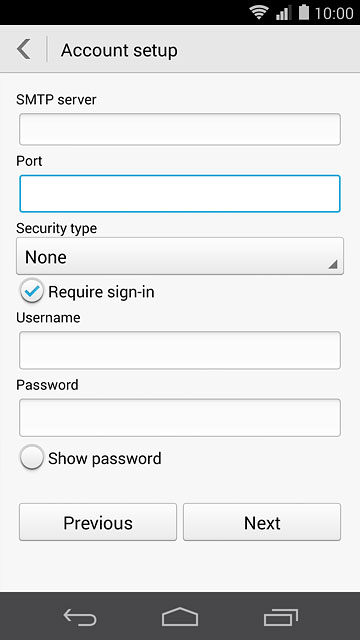
Task: Focus the Port input field
Action: pos(180,193)
